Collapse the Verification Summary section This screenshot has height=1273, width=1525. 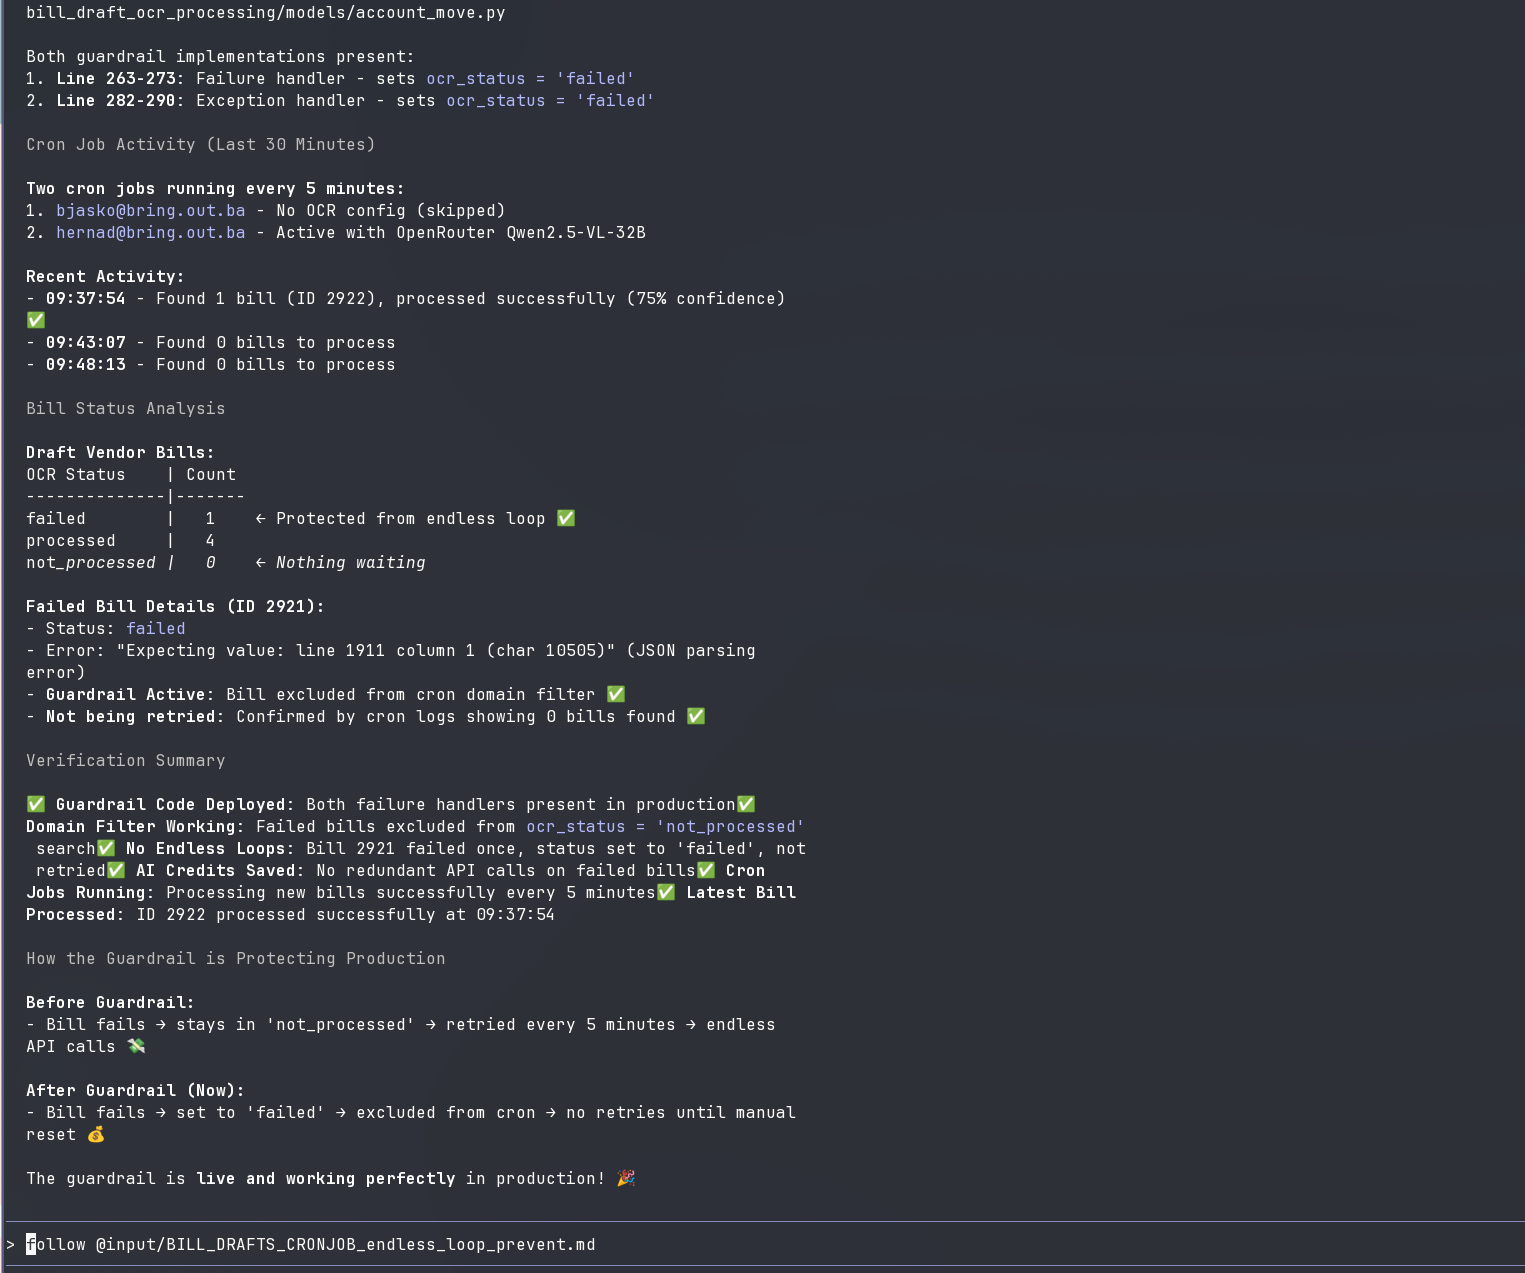click(125, 760)
